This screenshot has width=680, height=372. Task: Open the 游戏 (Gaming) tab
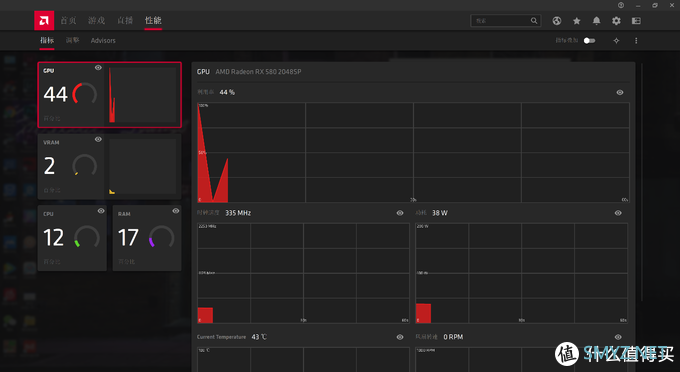96,20
